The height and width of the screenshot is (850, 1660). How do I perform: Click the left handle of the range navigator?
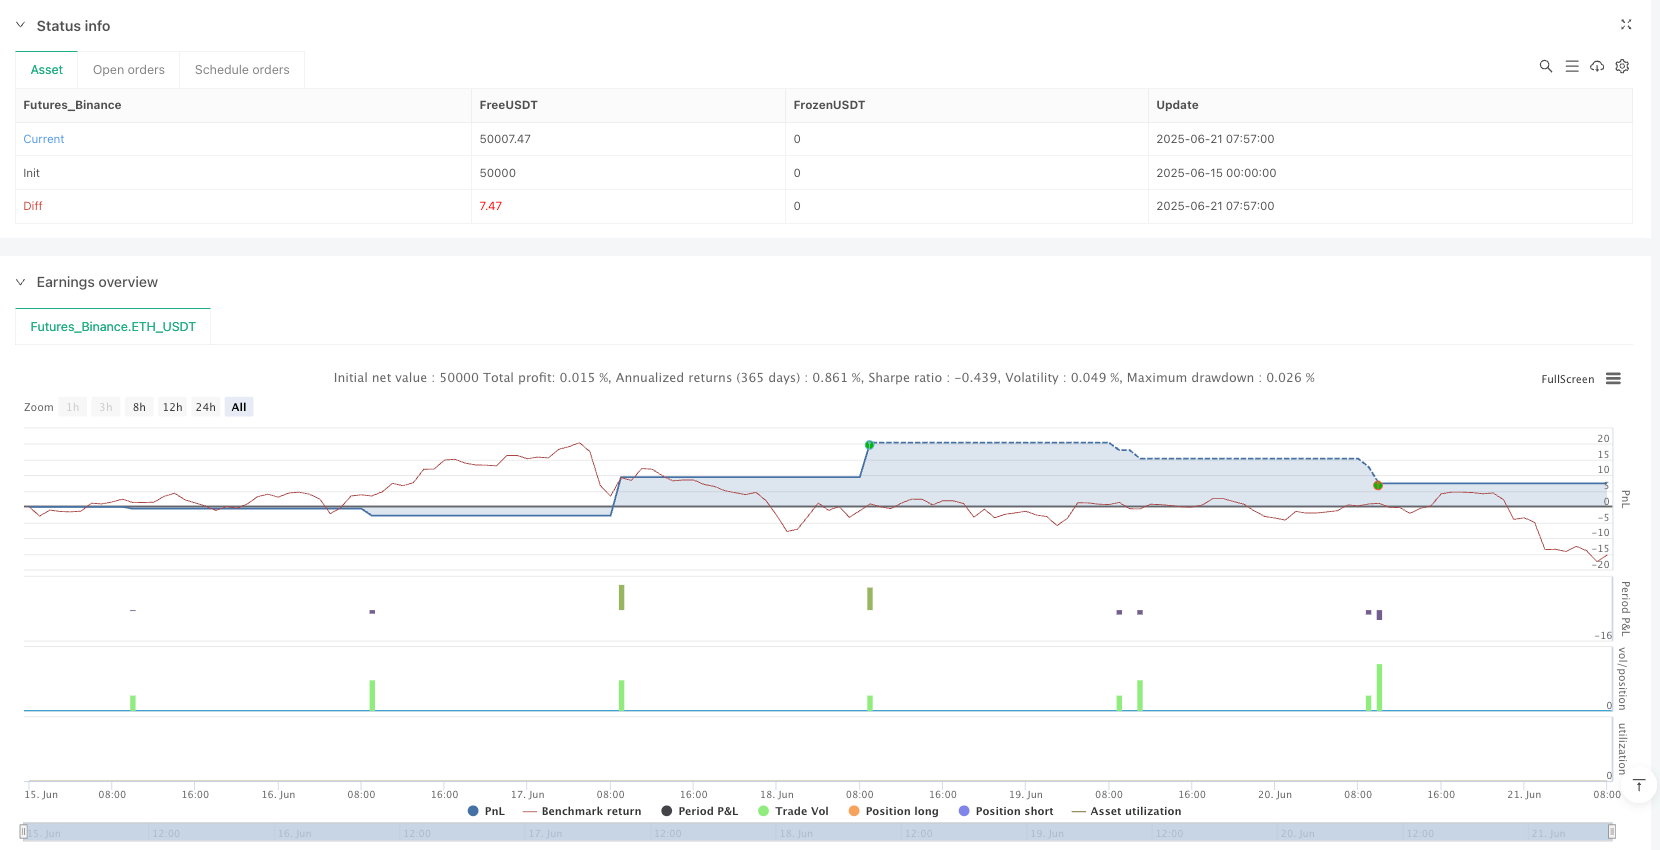point(24,832)
